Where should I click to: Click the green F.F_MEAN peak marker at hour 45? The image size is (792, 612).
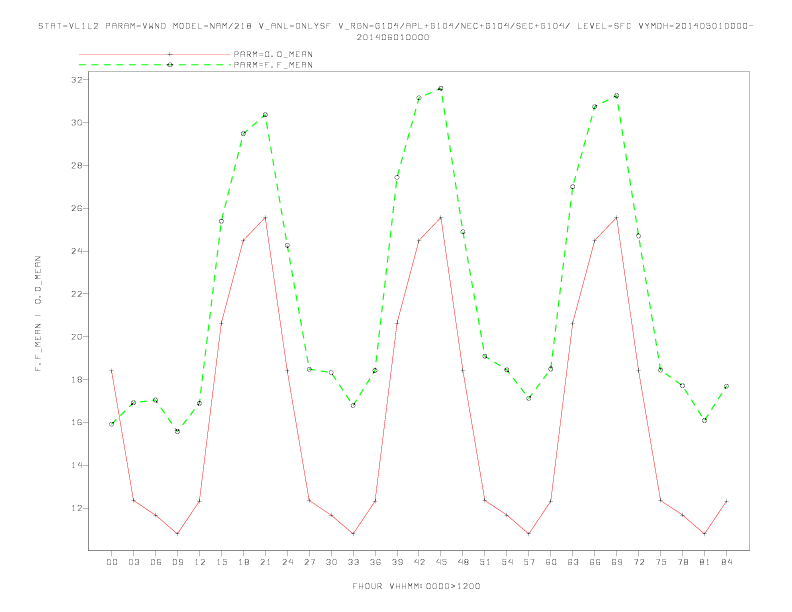point(440,88)
